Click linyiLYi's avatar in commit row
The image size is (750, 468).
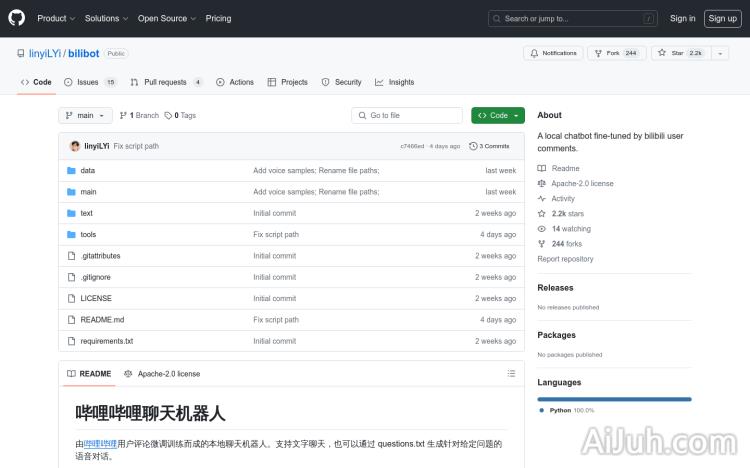75,146
